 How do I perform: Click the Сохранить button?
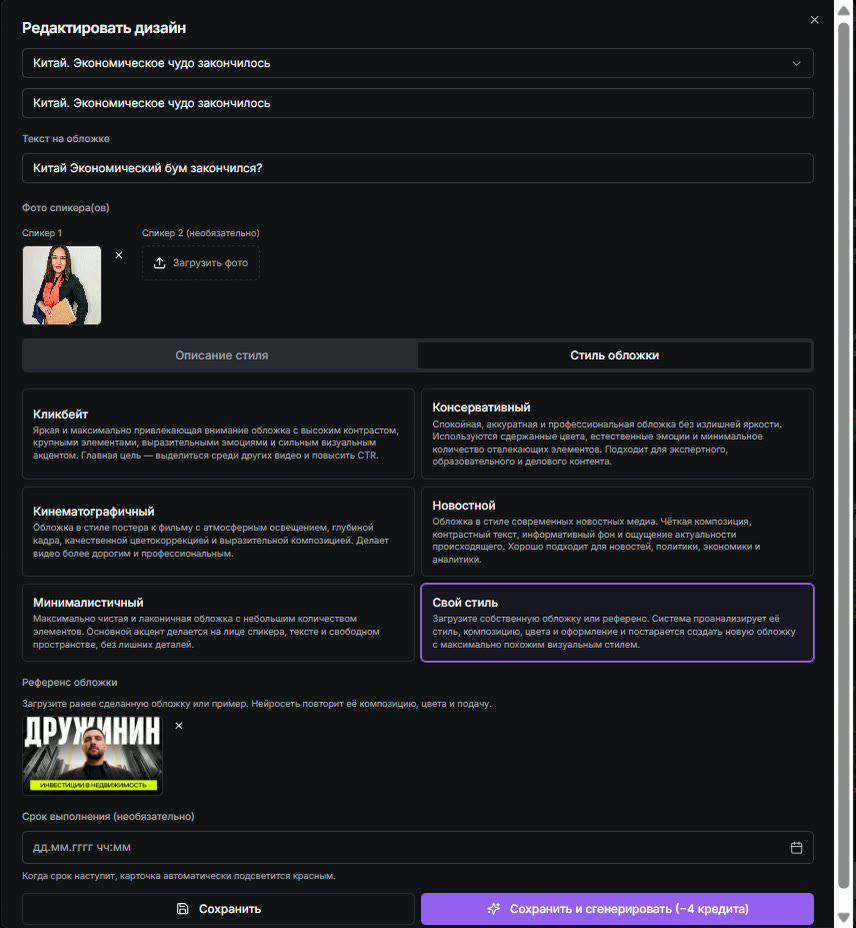click(218, 909)
